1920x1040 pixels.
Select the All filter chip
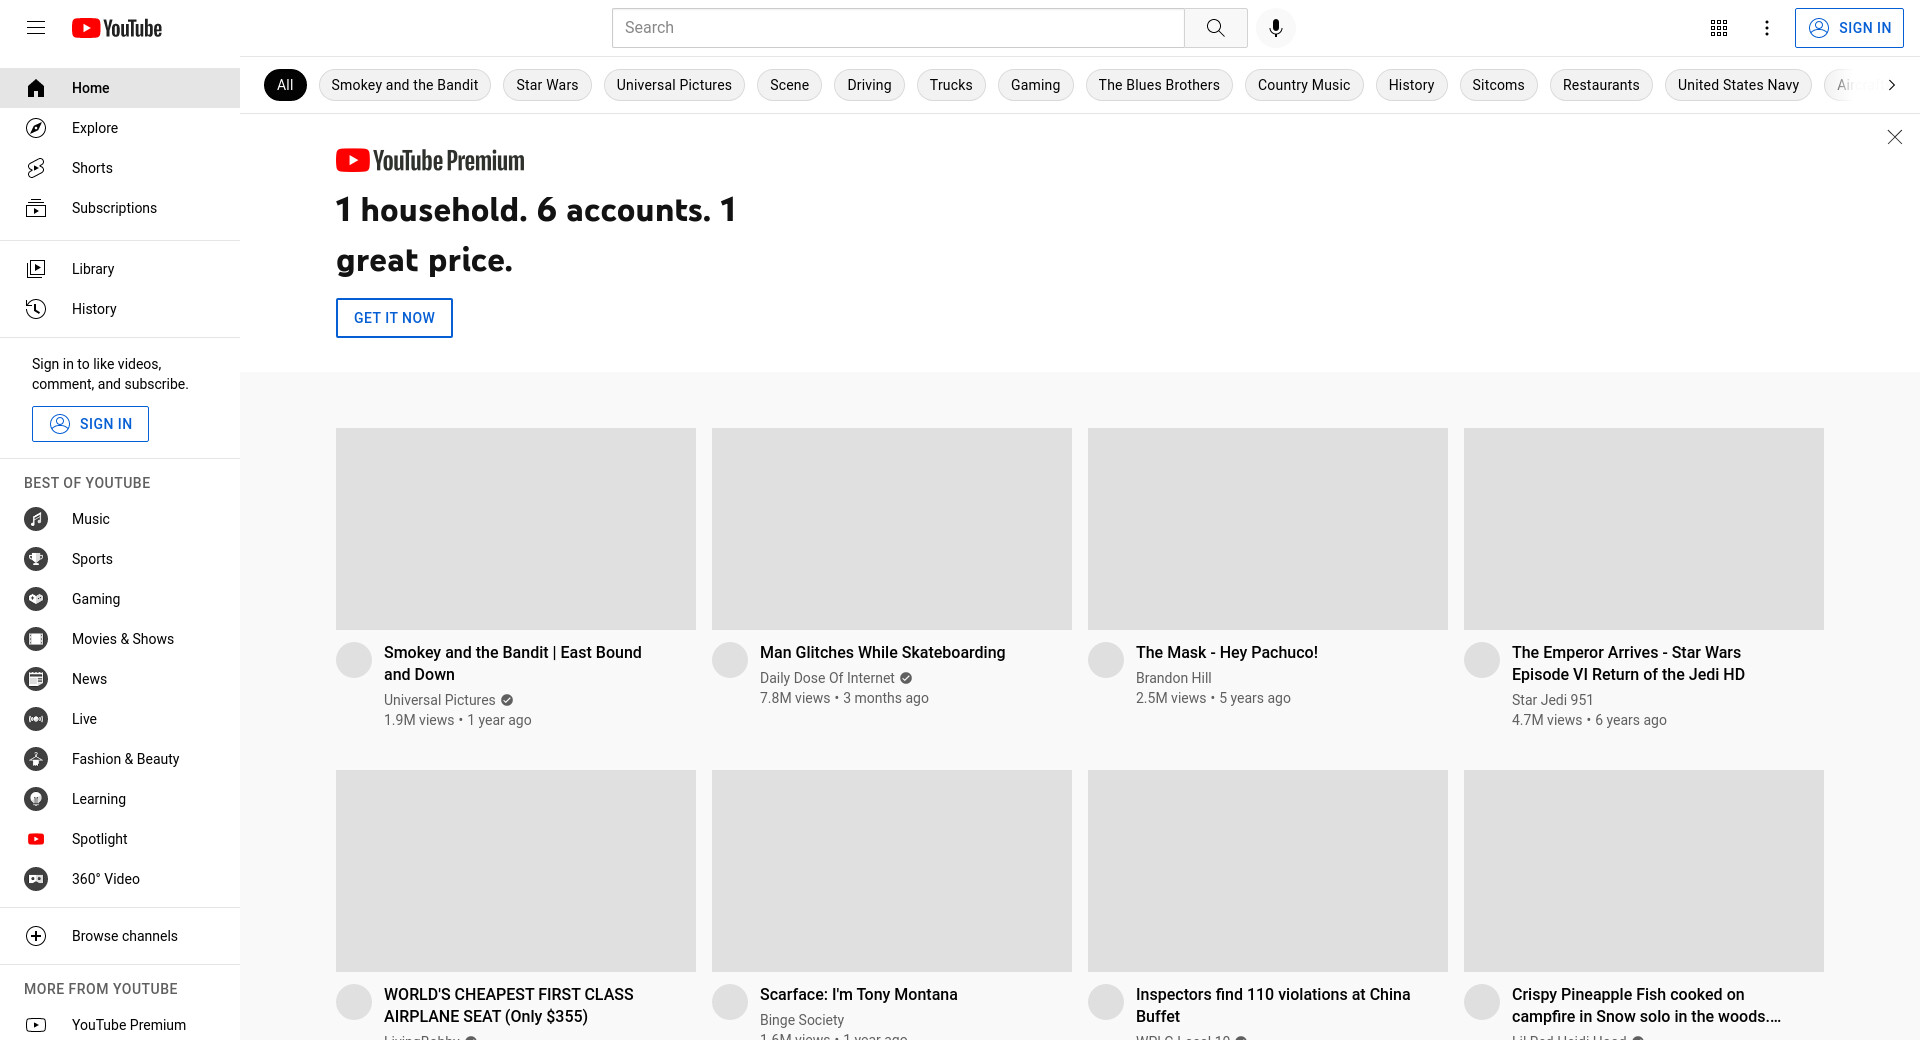coord(285,85)
